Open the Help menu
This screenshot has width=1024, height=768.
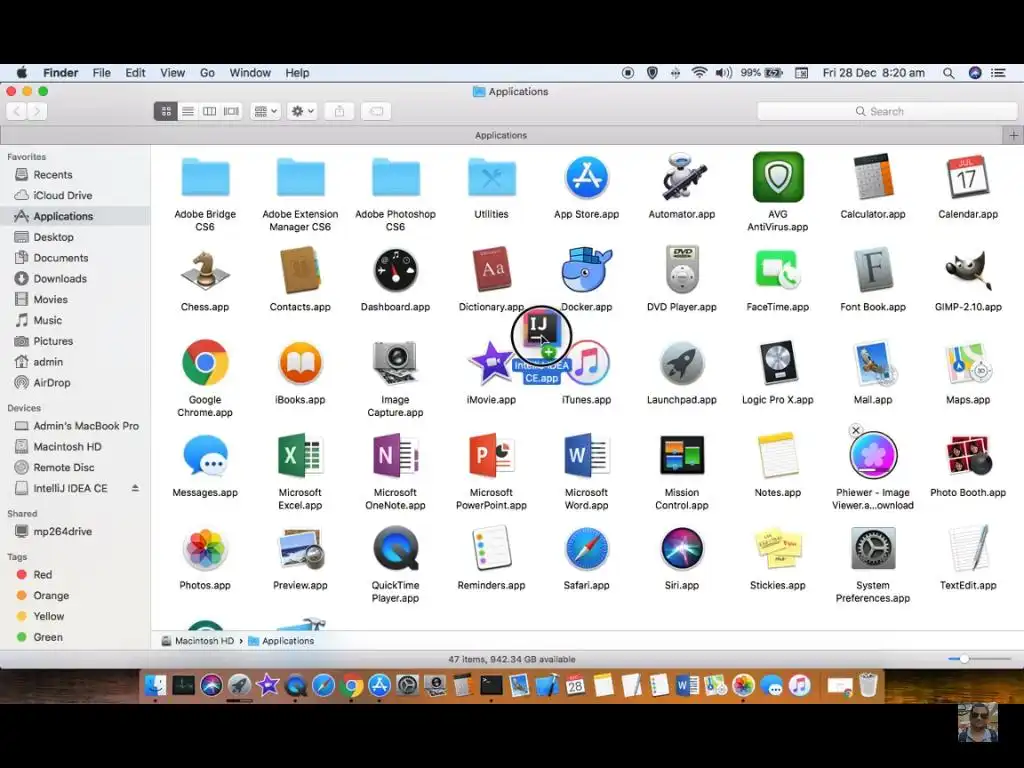(297, 72)
